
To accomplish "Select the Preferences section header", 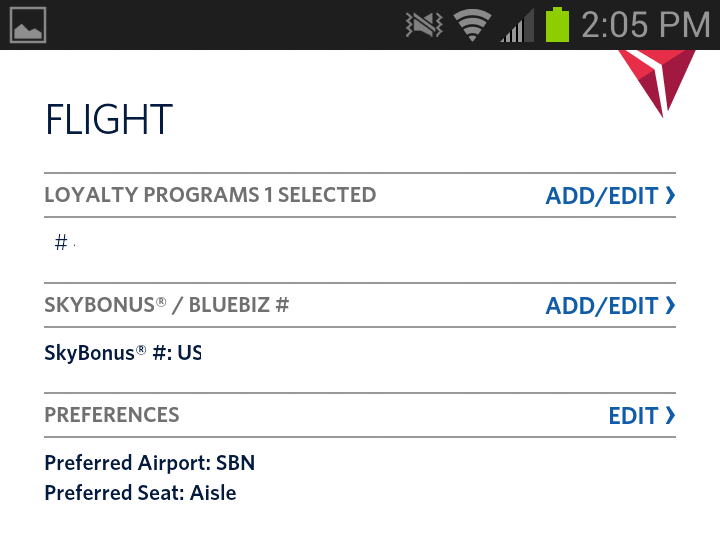I will (x=112, y=415).
